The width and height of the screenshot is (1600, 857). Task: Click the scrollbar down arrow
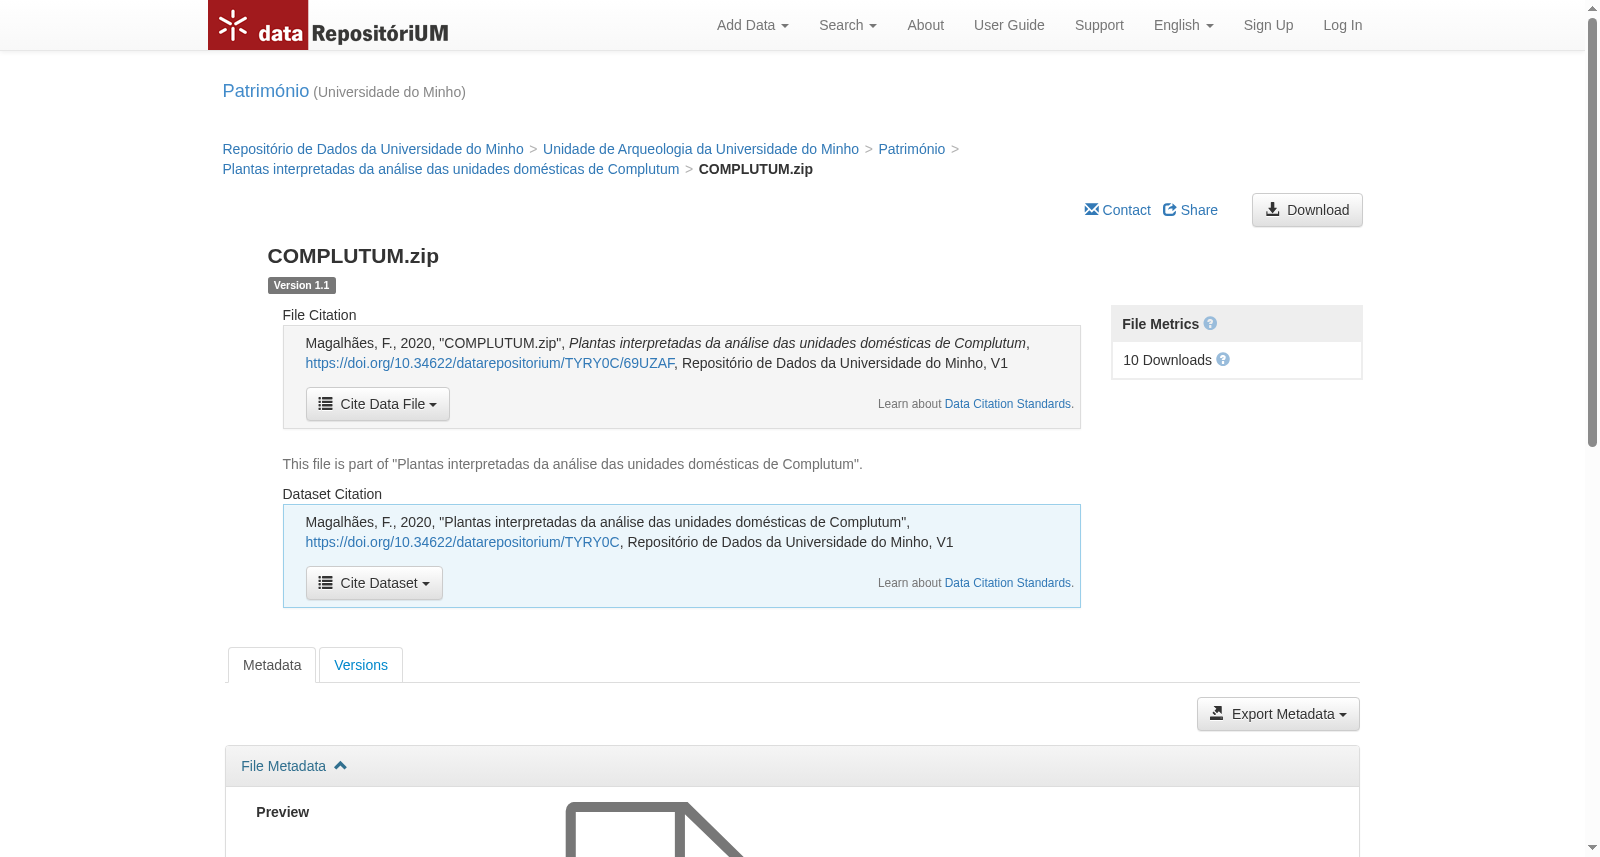pos(1592,848)
